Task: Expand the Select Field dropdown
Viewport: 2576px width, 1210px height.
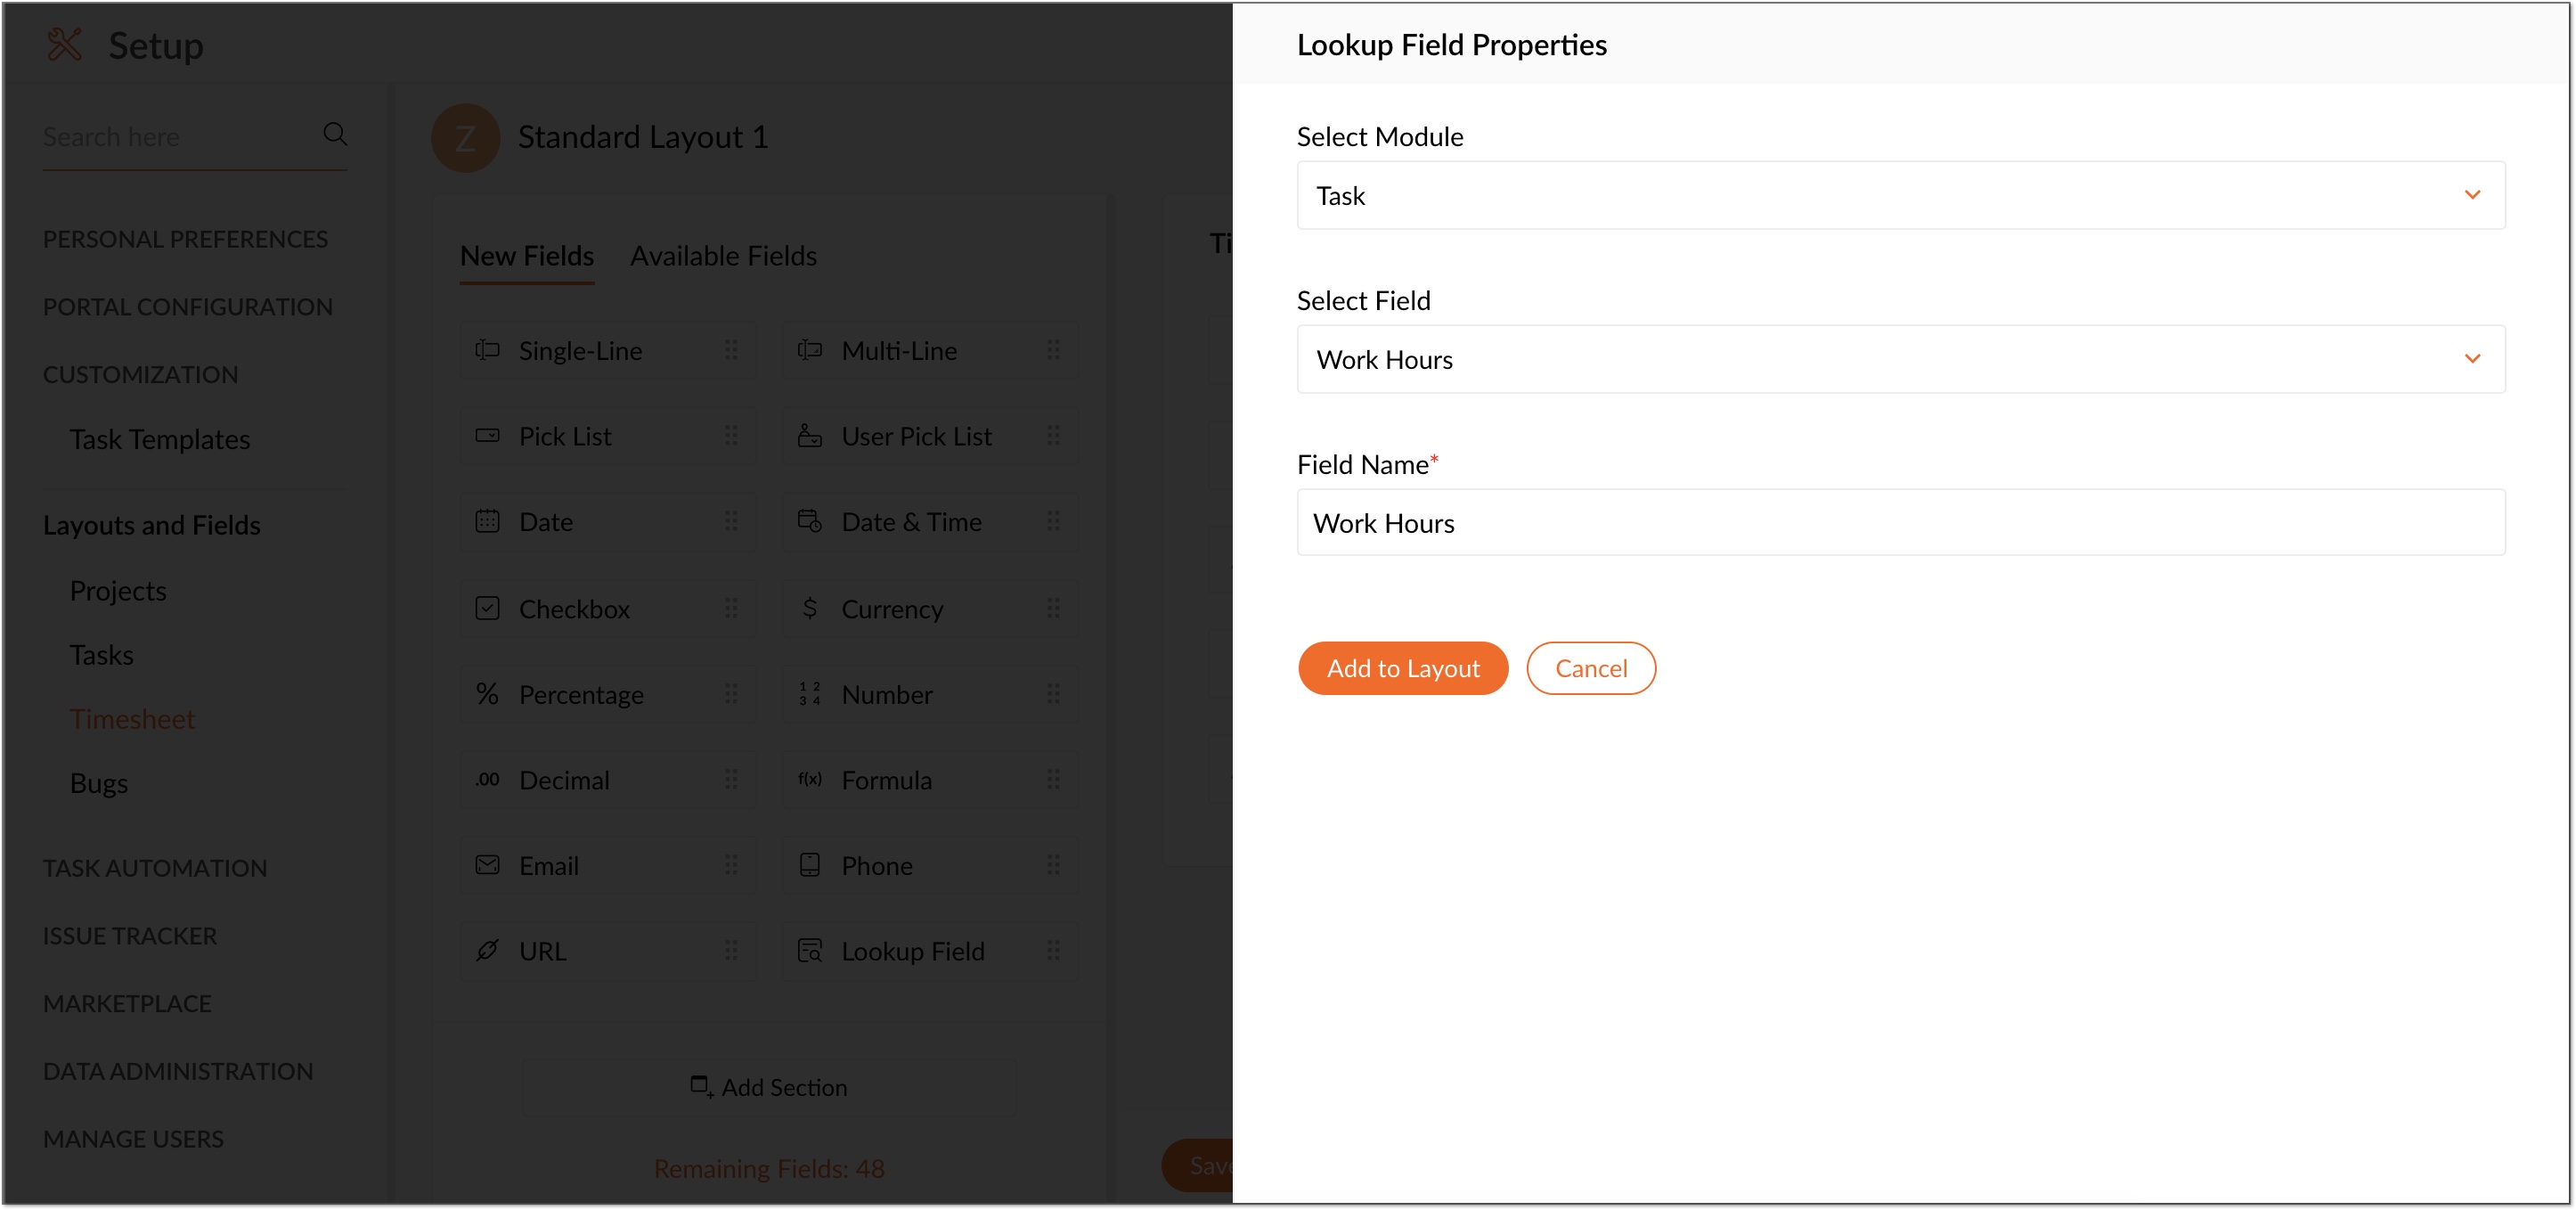Action: pyautogui.click(x=1900, y=360)
